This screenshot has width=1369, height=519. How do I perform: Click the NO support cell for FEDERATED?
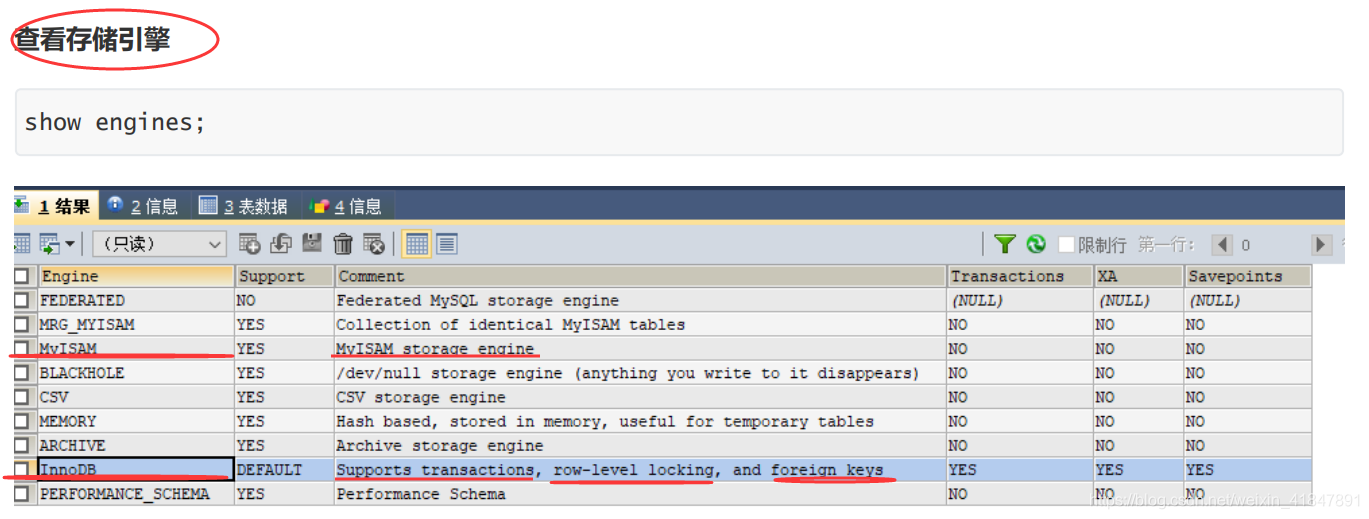pyautogui.click(x=284, y=300)
